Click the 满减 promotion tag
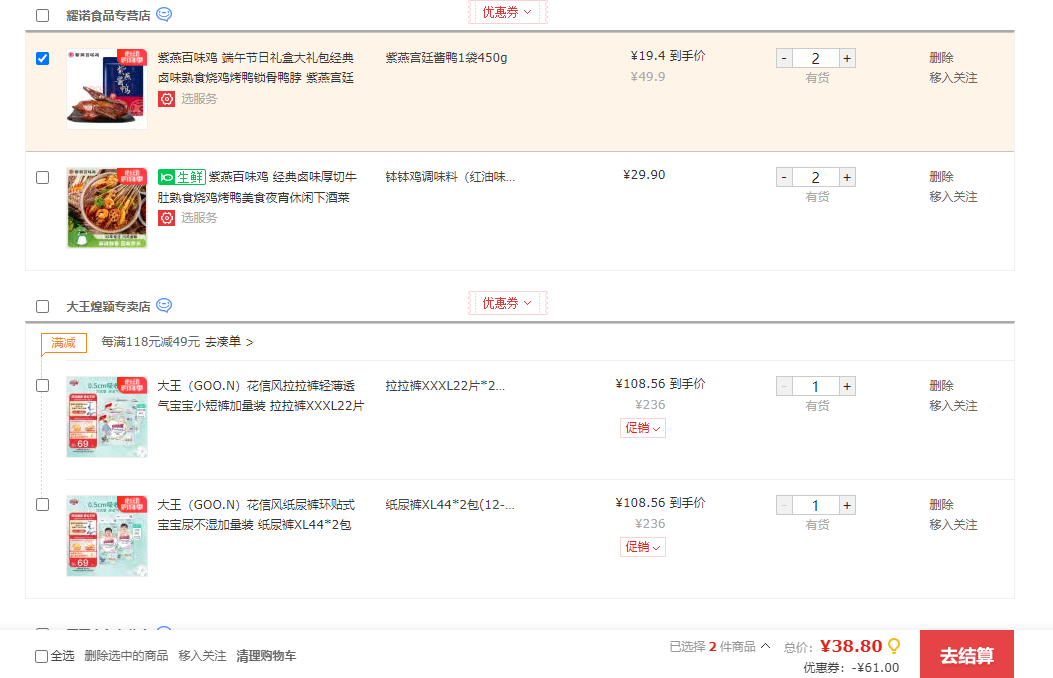Viewport: 1053px width, 678px height. tap(64, 343)
